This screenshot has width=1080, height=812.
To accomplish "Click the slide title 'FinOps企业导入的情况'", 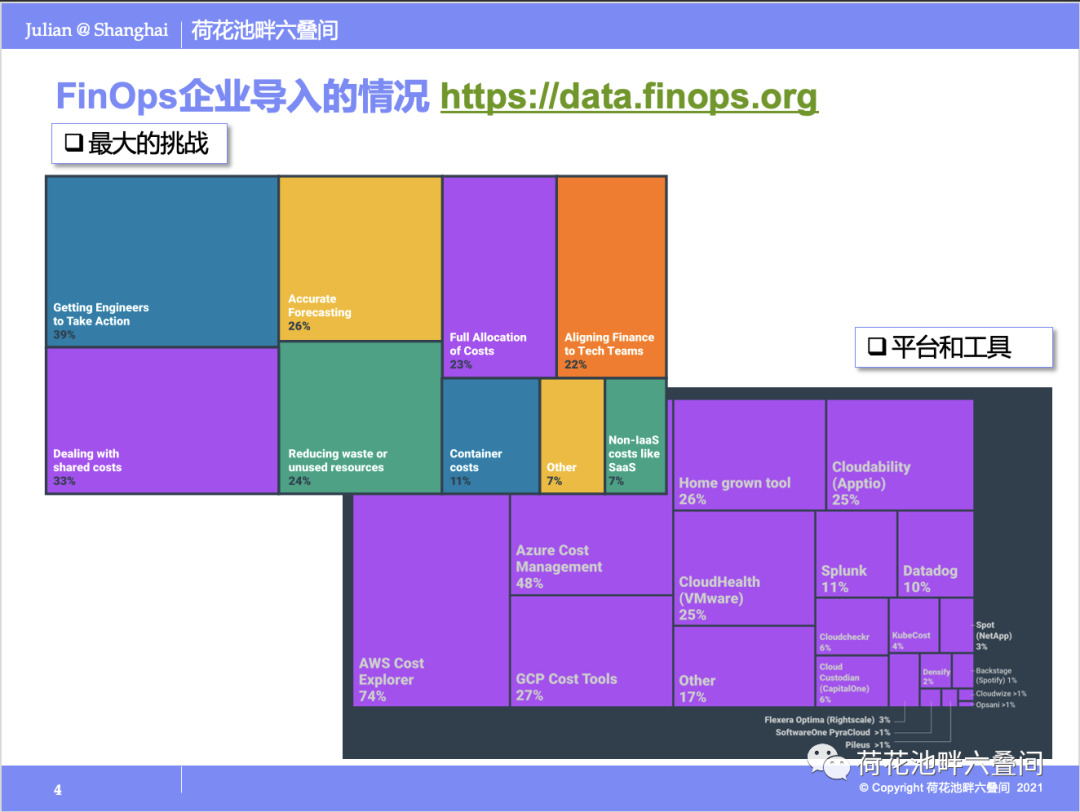I will pyautogui.click(x=242, y=96).
